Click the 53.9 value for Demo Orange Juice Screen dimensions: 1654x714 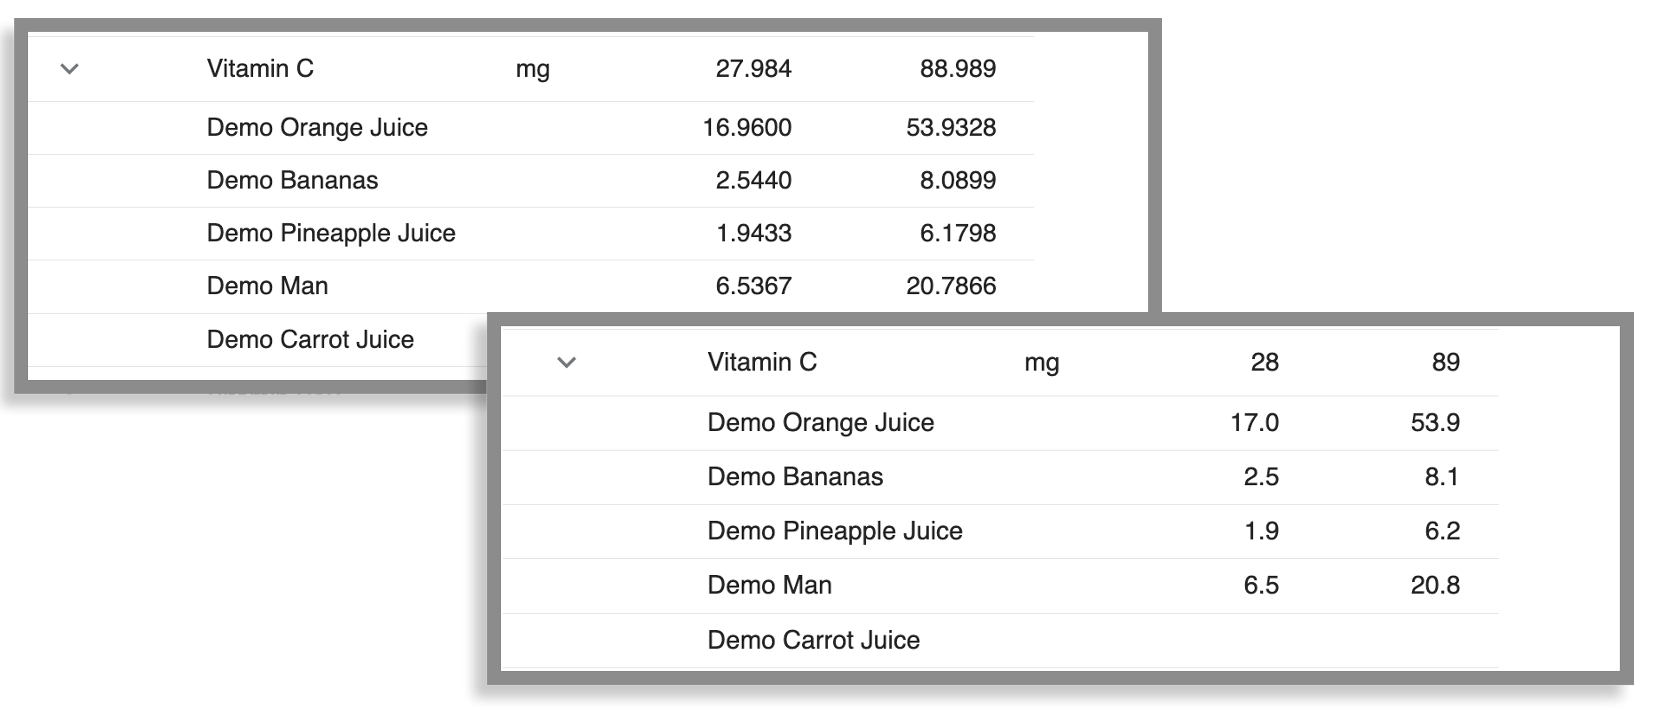tap(1434, 422)
